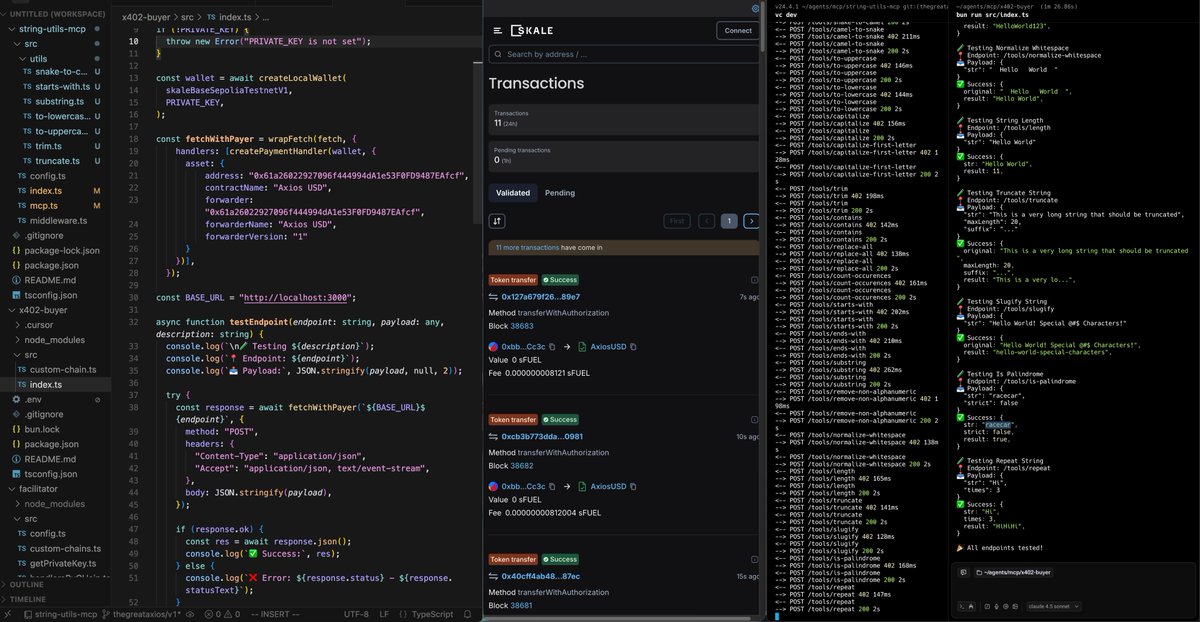Image resolution: width=1200 pixels, height=622 pixels.
Task: Open starts-with.ts in the explorer
Action: tap(62, 87)
